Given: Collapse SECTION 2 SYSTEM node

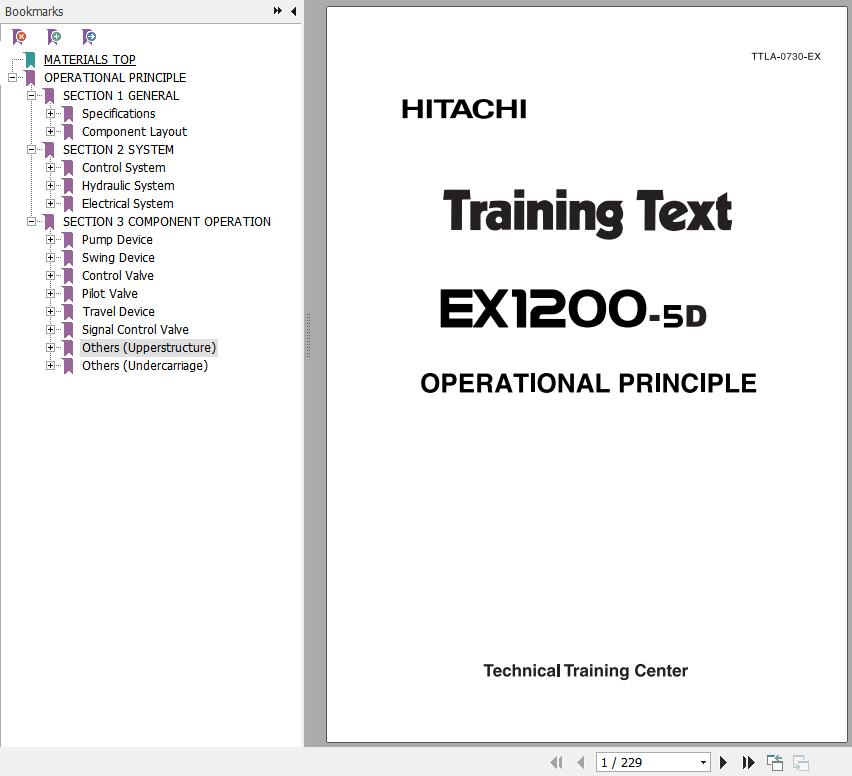Looking at the screenshot, I should point(32,149).
